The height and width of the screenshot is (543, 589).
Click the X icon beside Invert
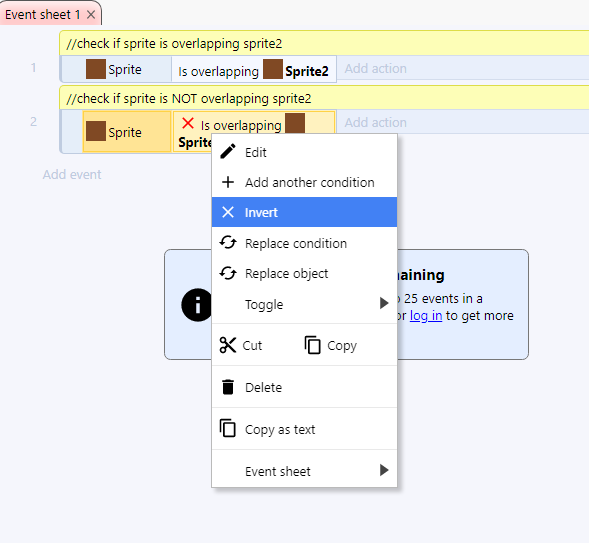[228, 212]
